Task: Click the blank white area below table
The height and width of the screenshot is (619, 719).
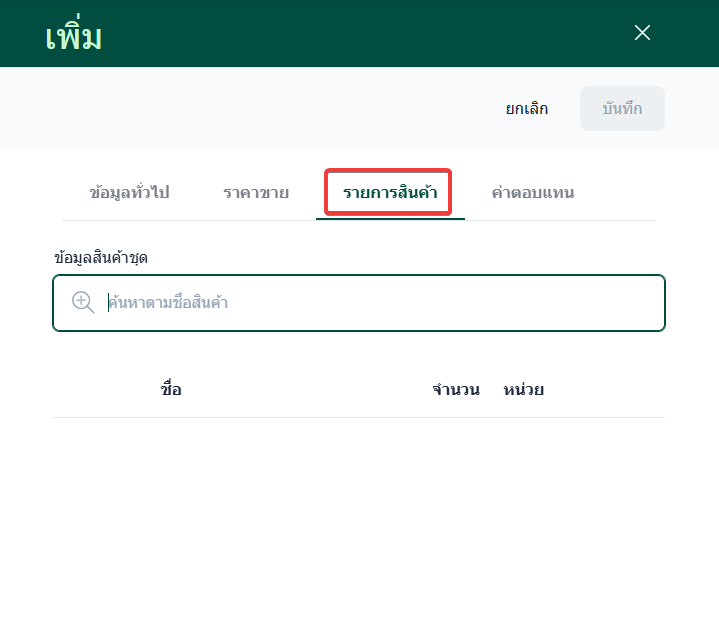Action: pos(358,560)
